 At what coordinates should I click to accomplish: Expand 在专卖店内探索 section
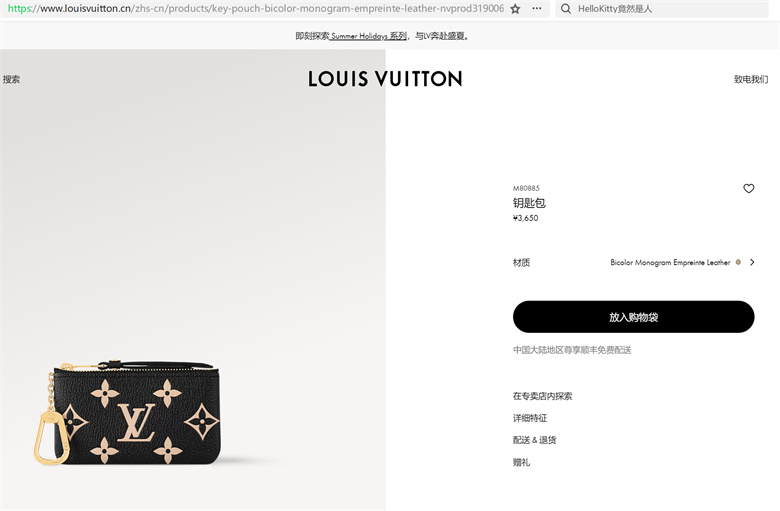543,396
